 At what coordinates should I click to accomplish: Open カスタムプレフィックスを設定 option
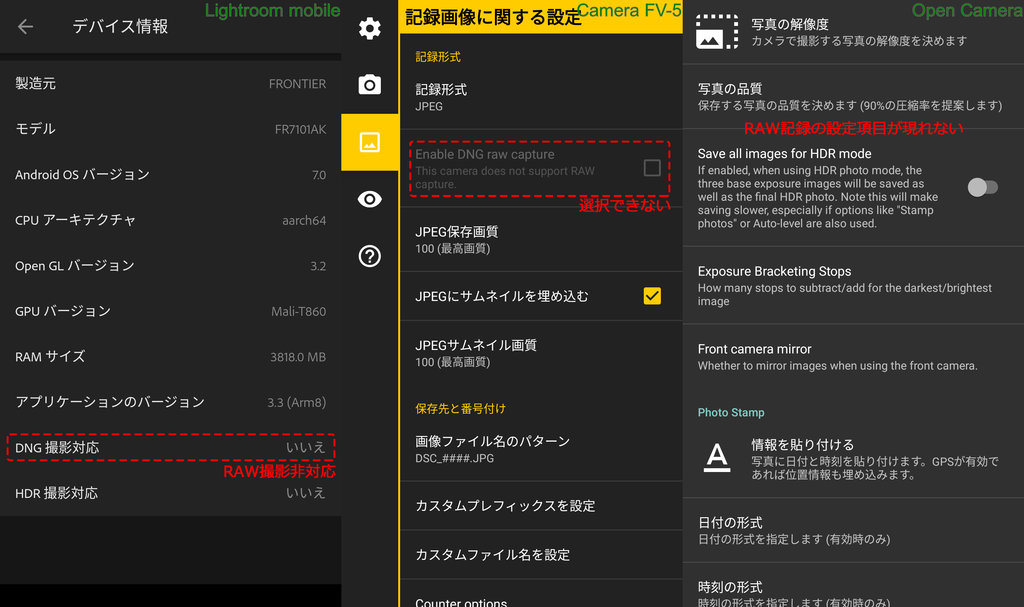coord(541,506)
